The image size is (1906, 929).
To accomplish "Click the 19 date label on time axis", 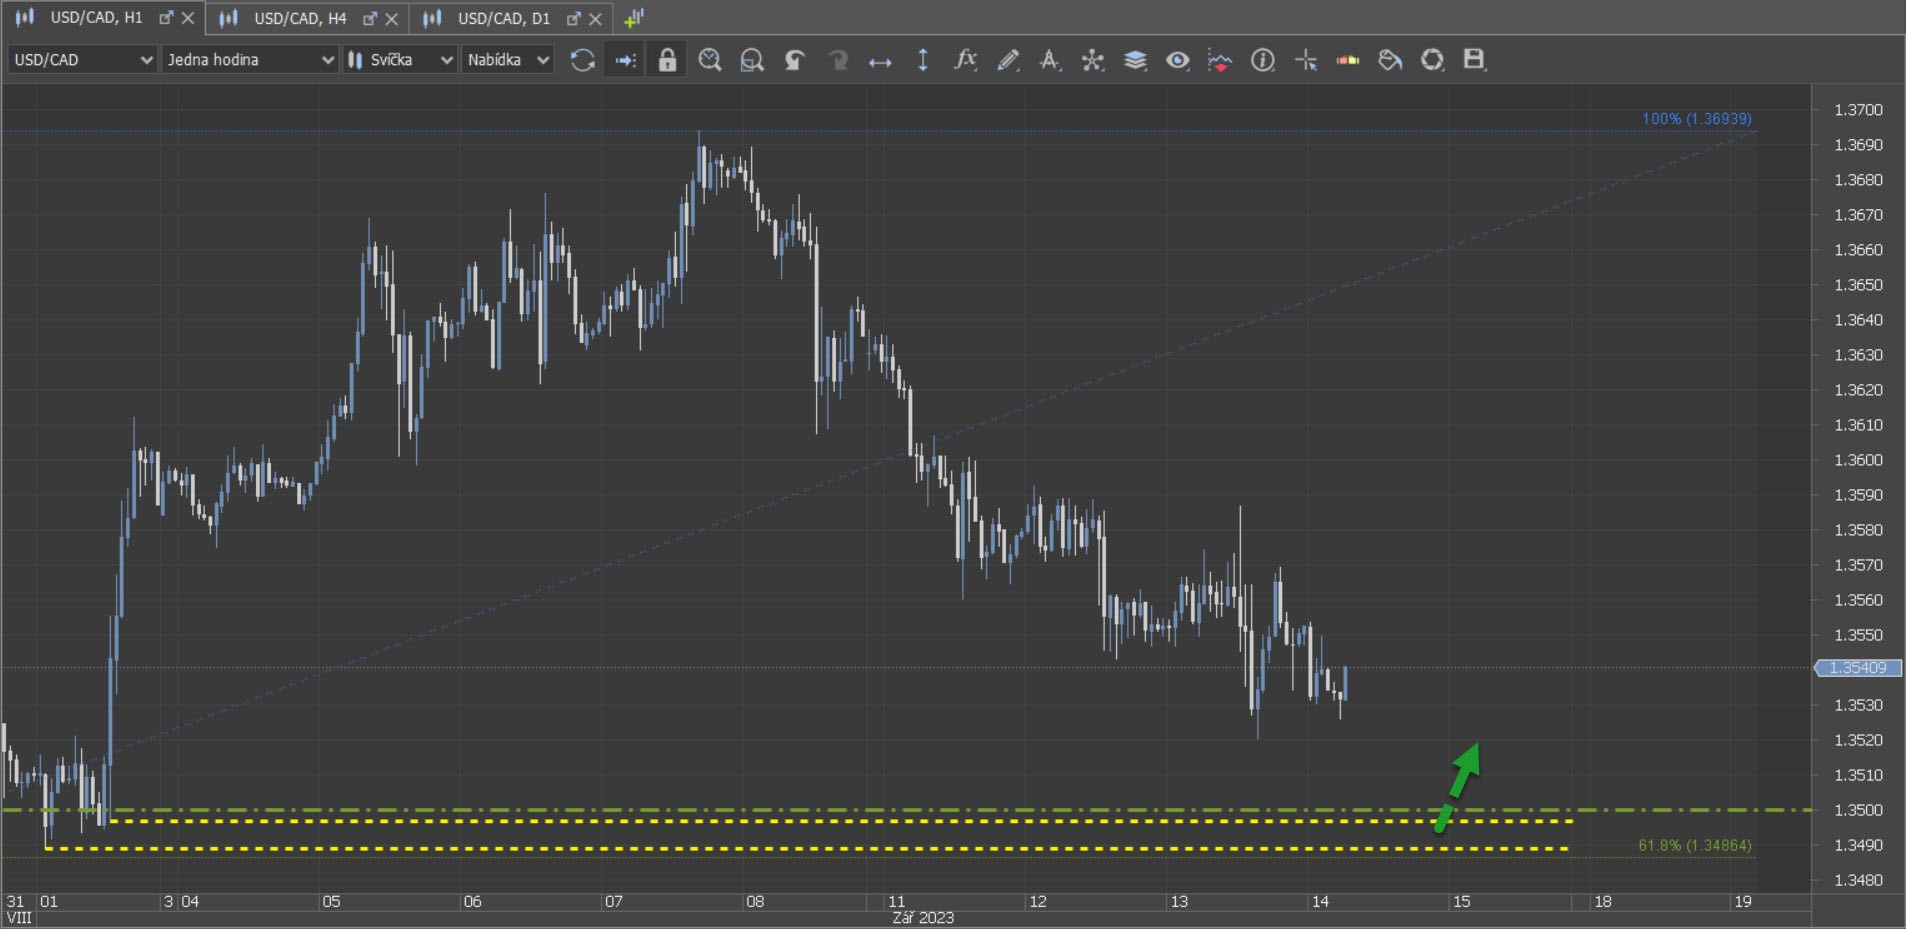I will pos(1743,902).
